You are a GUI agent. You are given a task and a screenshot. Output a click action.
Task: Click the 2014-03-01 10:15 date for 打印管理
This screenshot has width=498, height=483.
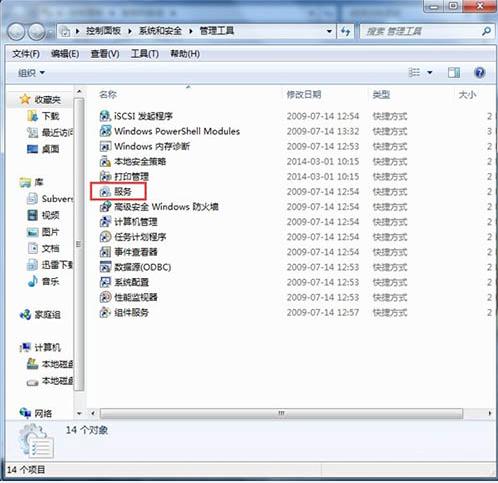point(323,176)
